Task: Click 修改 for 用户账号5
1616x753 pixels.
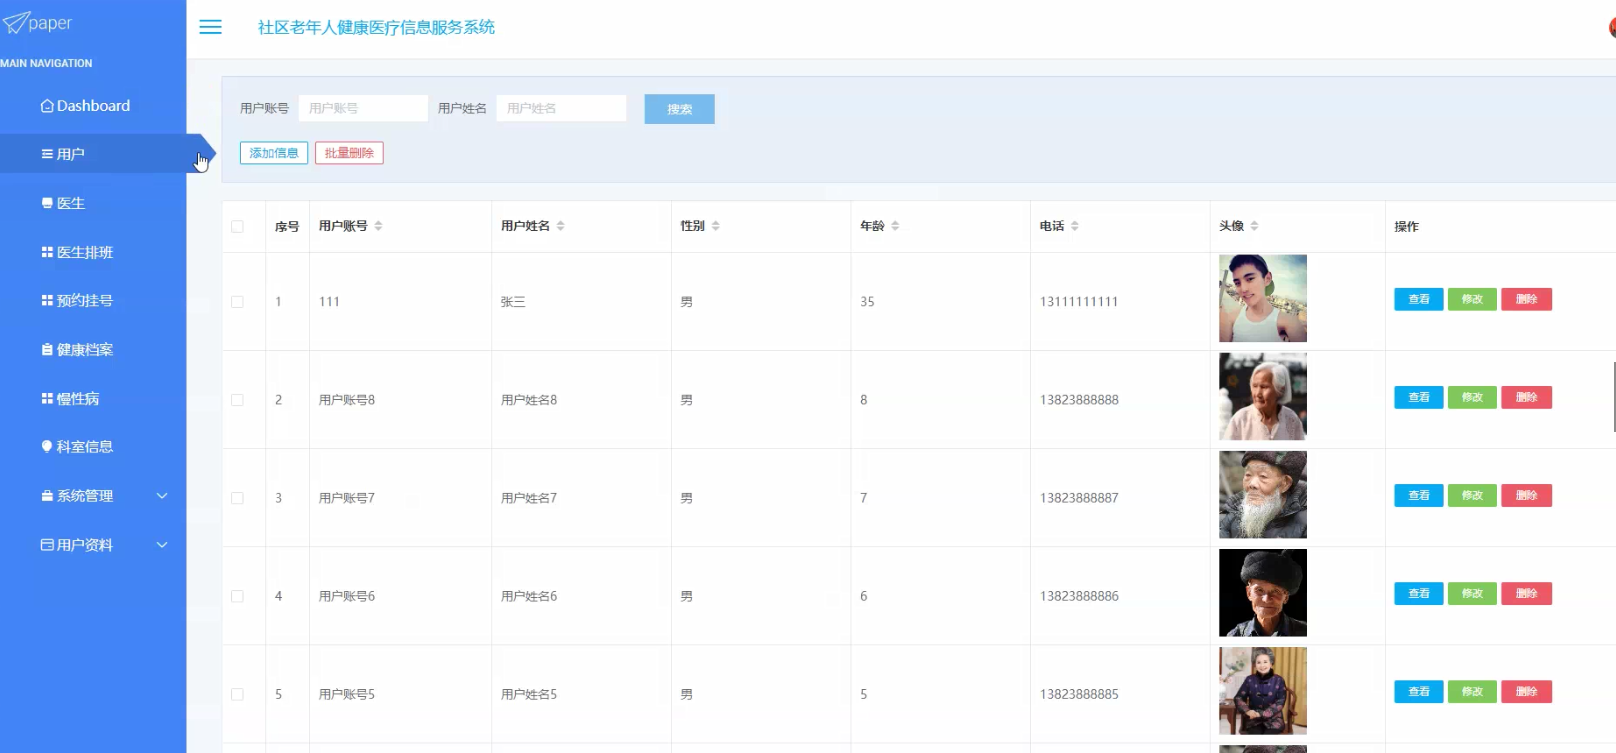Action: 1472,691
